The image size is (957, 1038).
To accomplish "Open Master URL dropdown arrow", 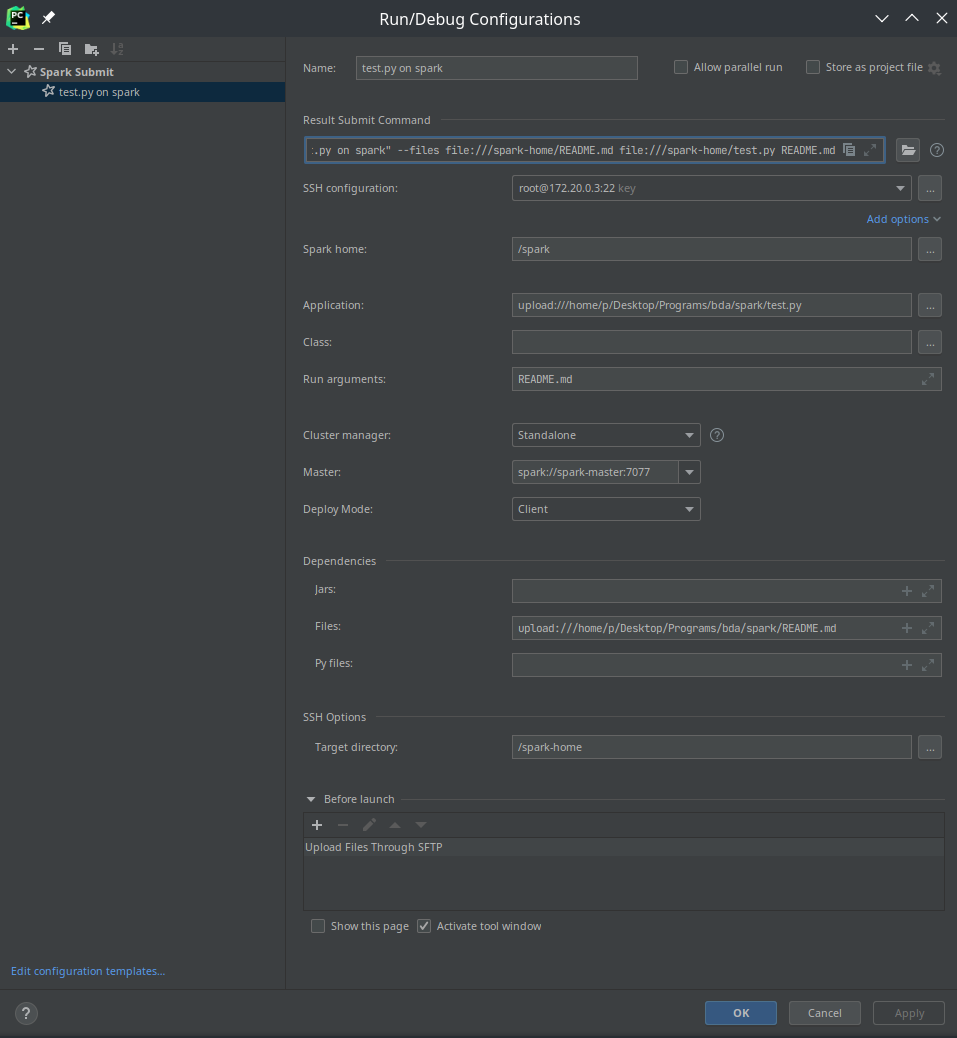I will 689,473.
